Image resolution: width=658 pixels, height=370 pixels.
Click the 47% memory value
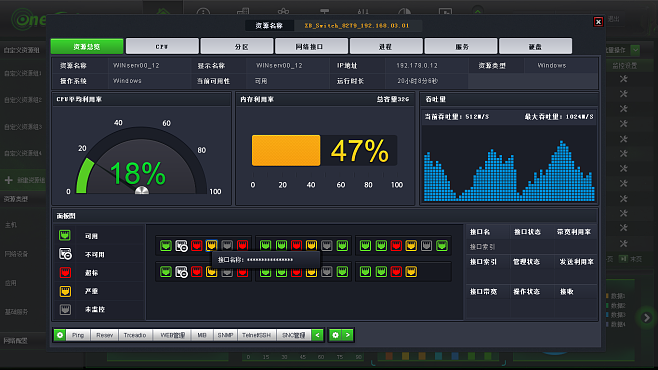pyautogui.click(x=360, y=151)
